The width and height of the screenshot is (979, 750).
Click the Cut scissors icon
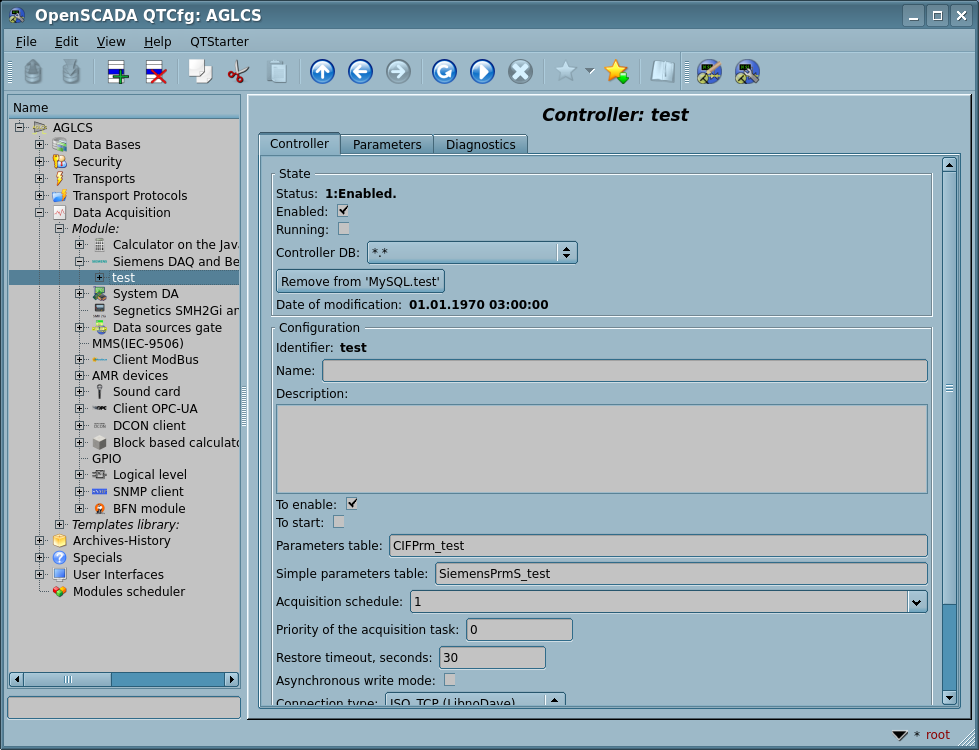tap(238, 72)
